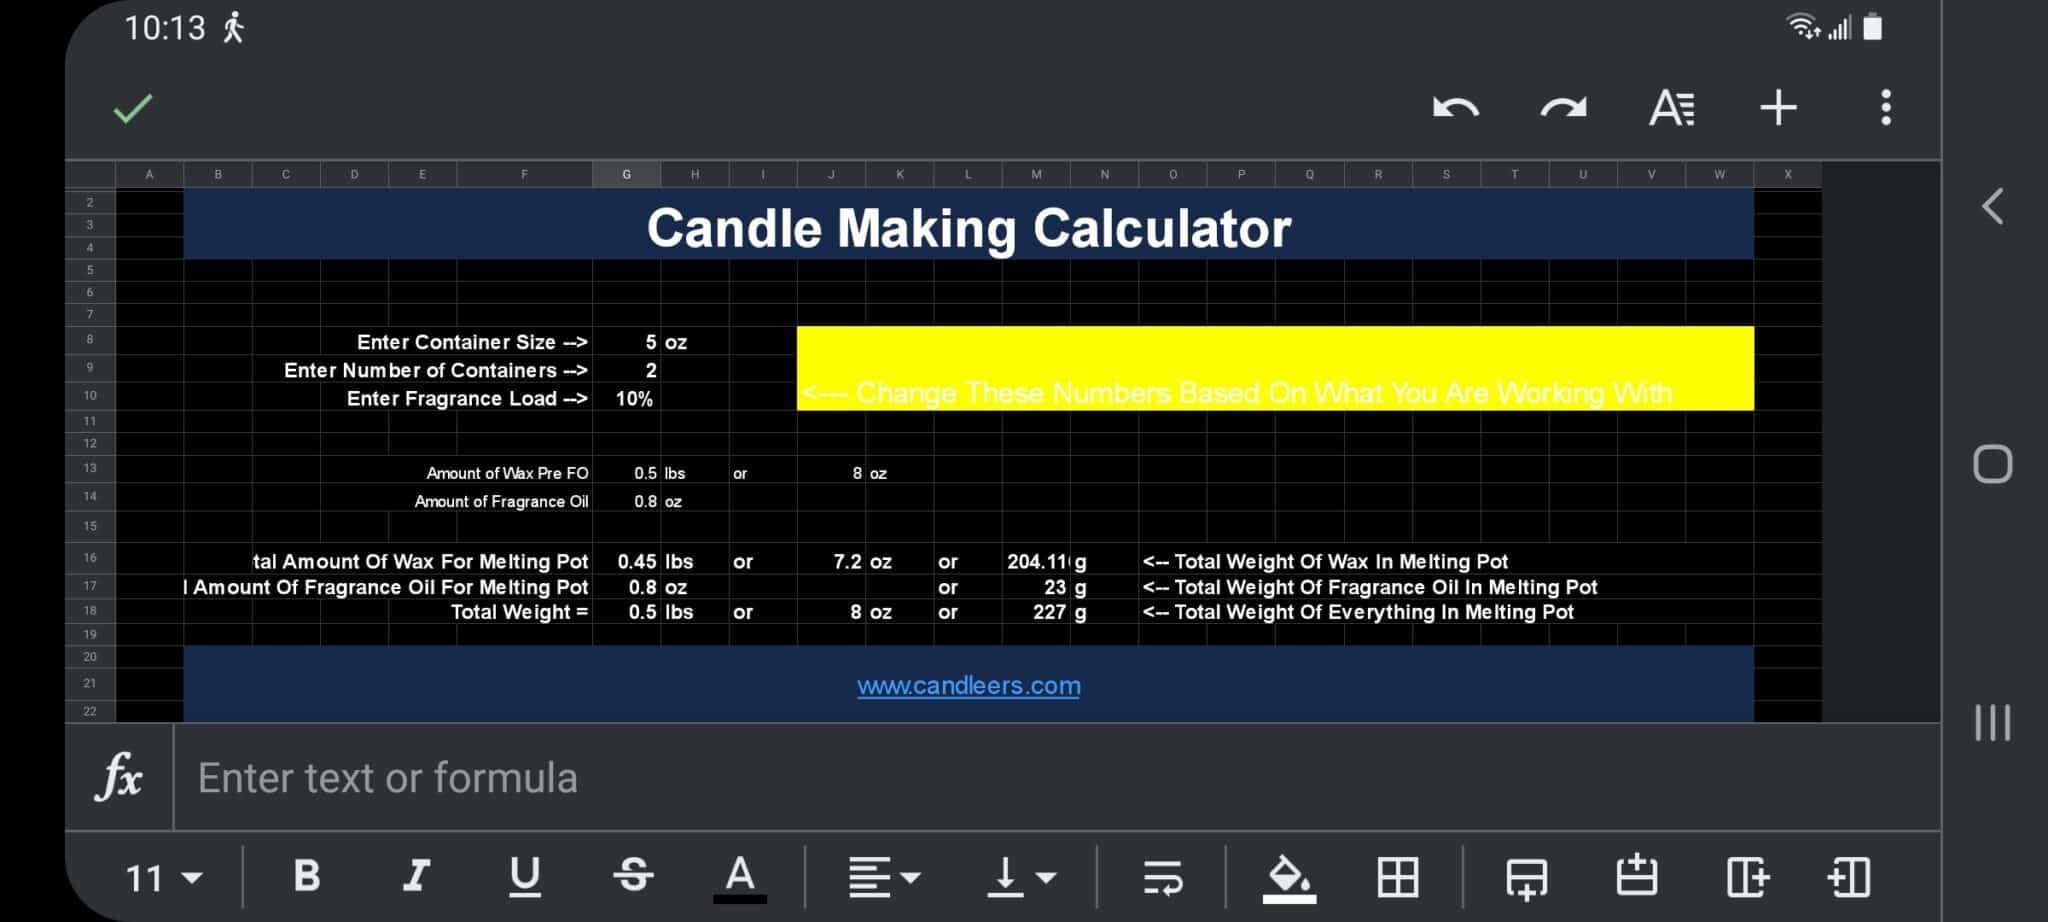Screen dimensions: 2048x922
Task: Select column G header
Action: [626, 174]
